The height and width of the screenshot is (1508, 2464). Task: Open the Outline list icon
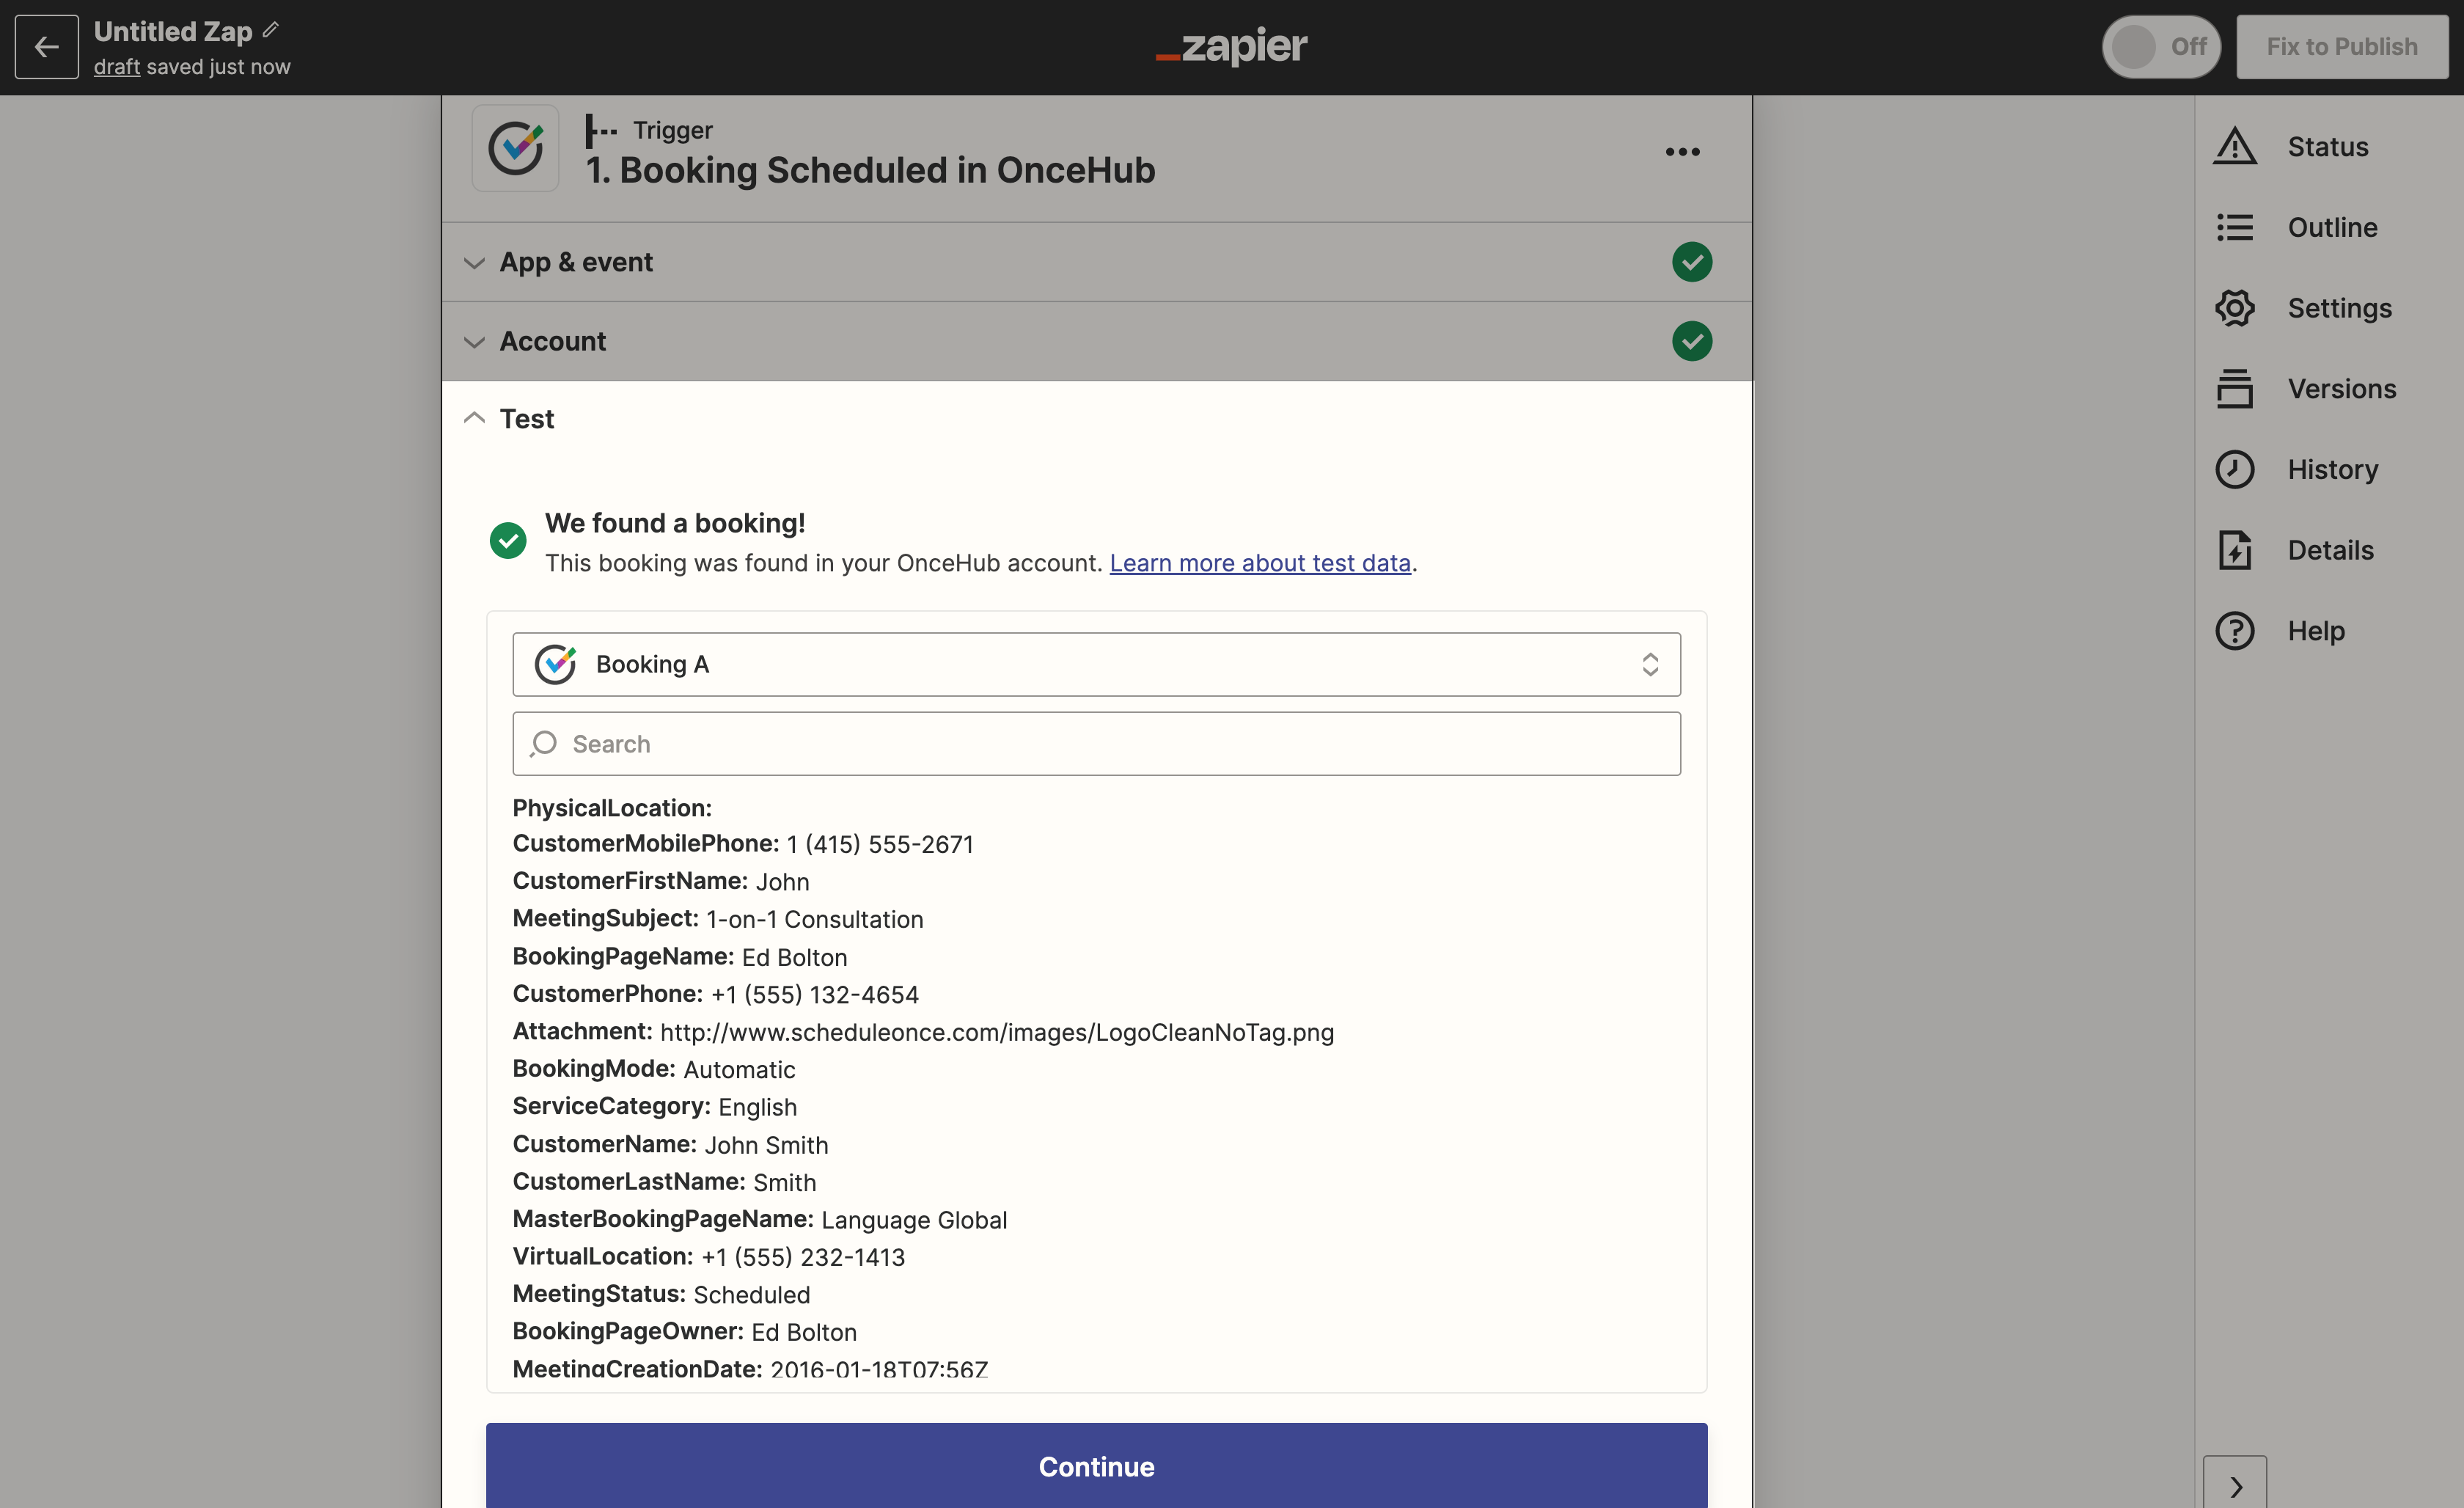pos(2234,228)
